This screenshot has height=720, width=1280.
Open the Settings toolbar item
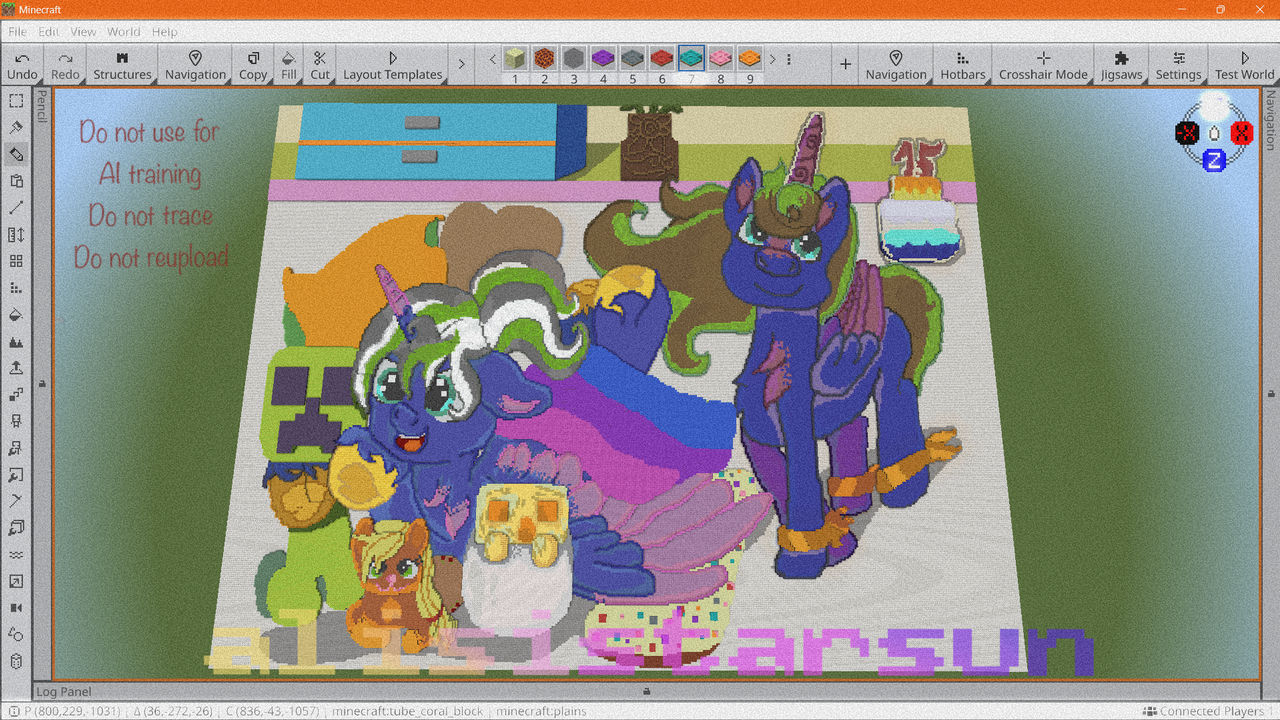pos(1178,66)
